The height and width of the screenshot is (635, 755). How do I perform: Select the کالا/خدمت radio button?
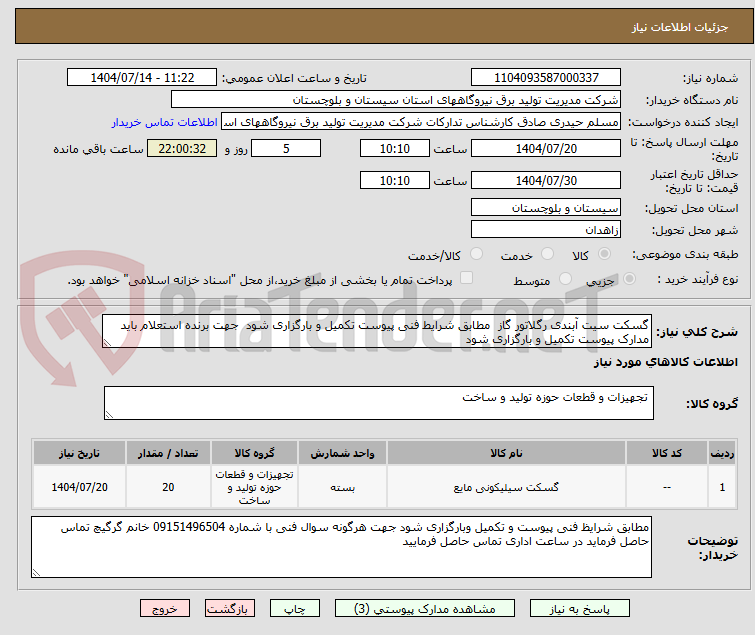point(476,254)
